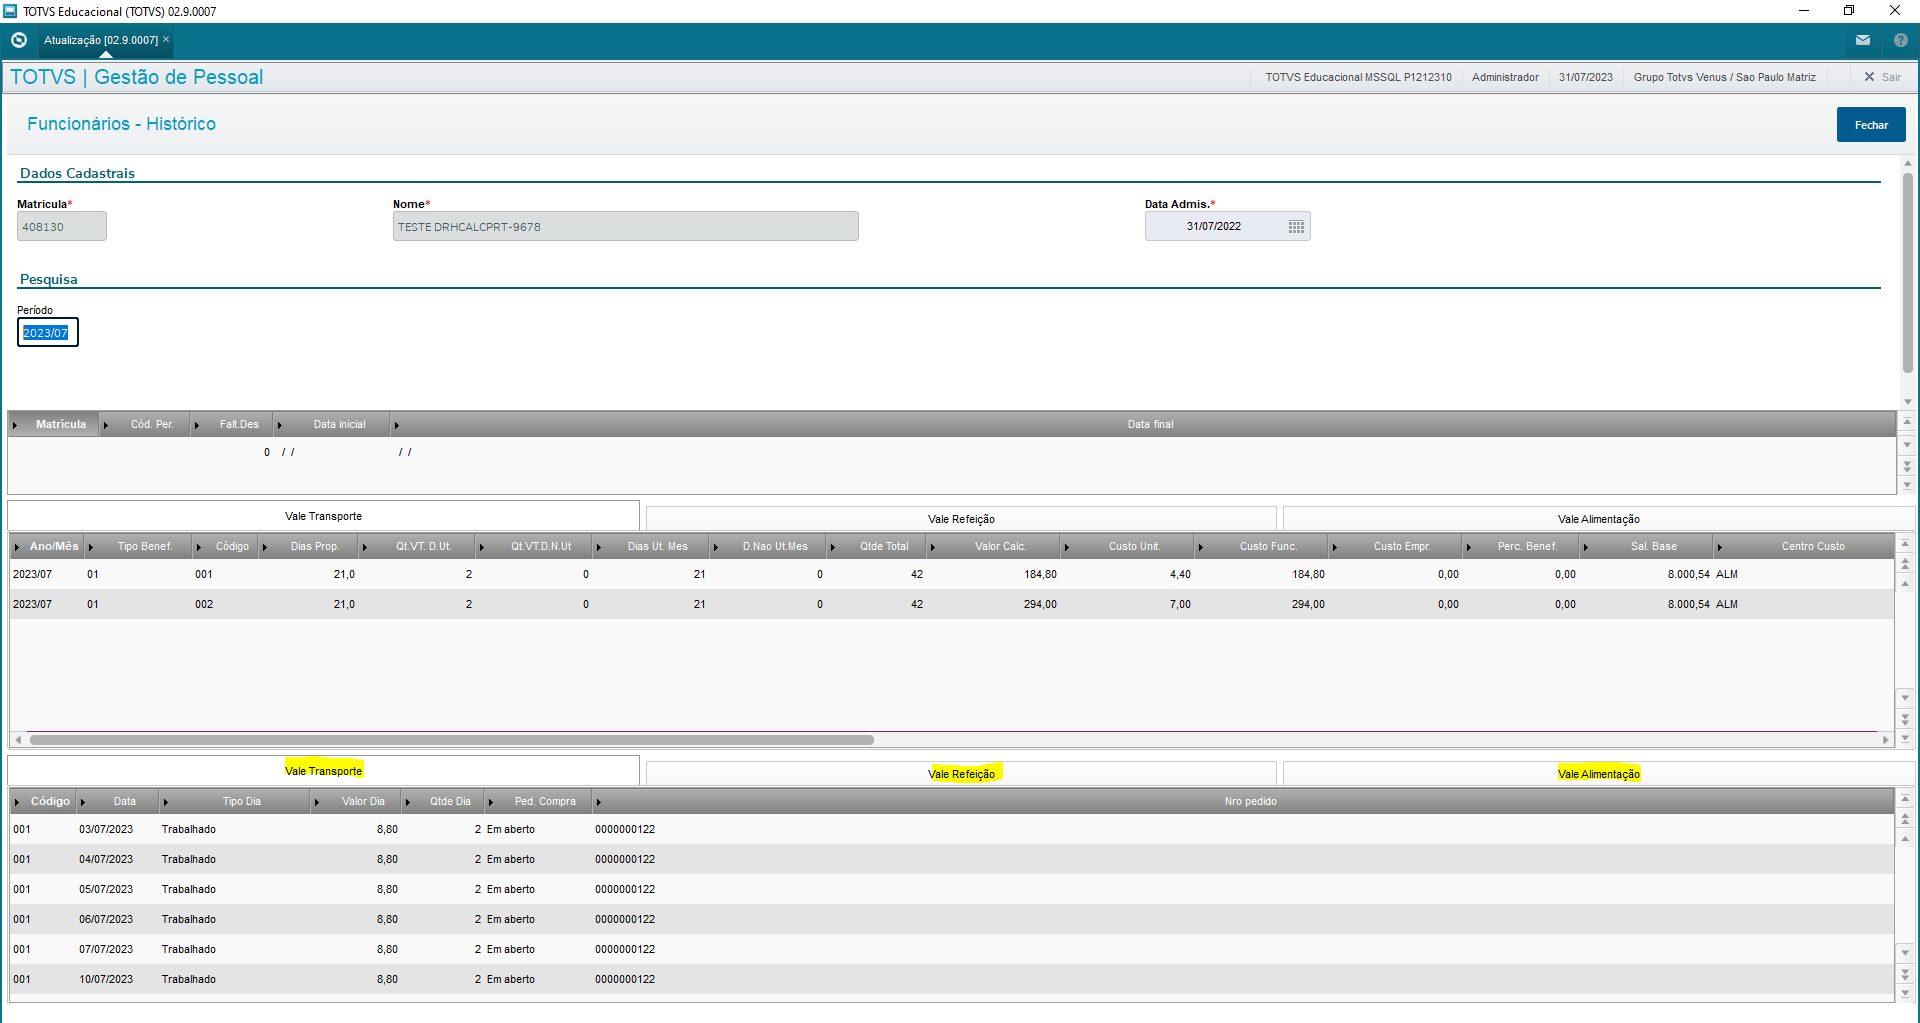
Task: Page up in the Tipo Dia grid
Action: click(x=1906, y=819)
